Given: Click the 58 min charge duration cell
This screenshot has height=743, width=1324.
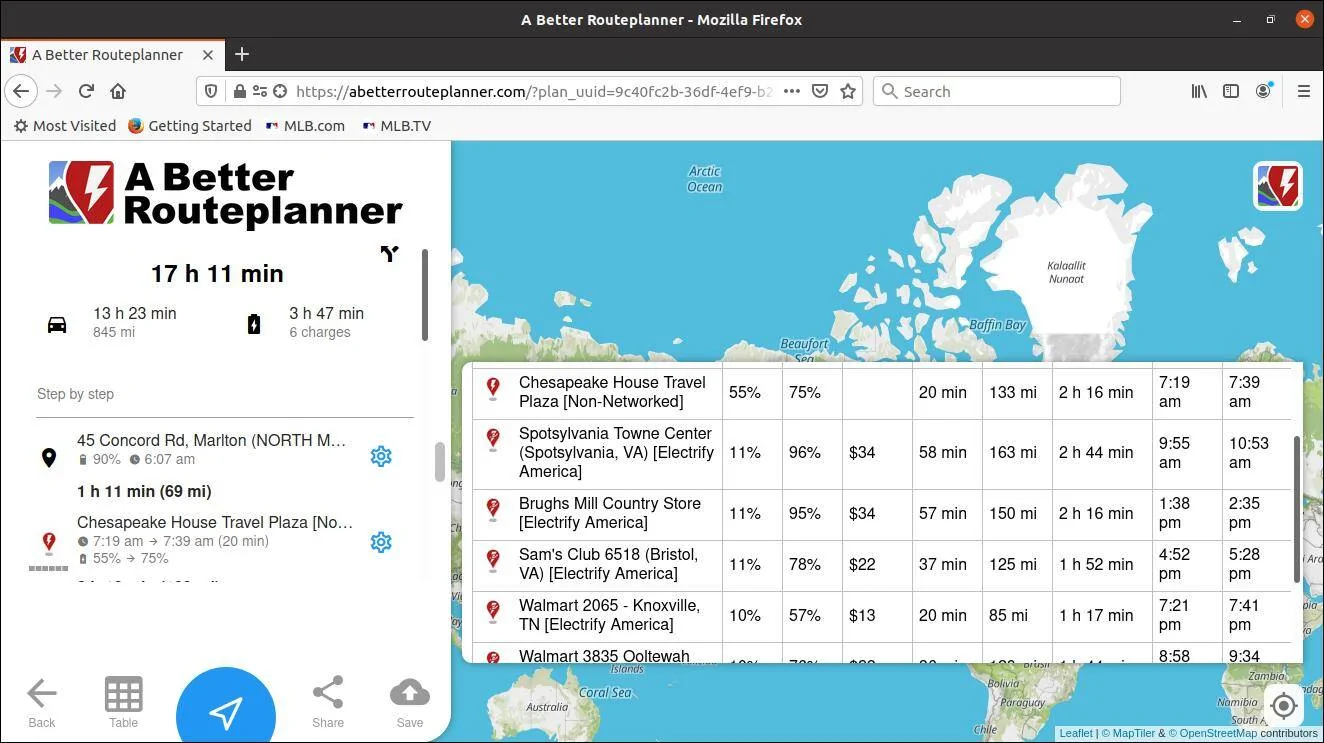Looking at the screenshot, I should 943,453.
